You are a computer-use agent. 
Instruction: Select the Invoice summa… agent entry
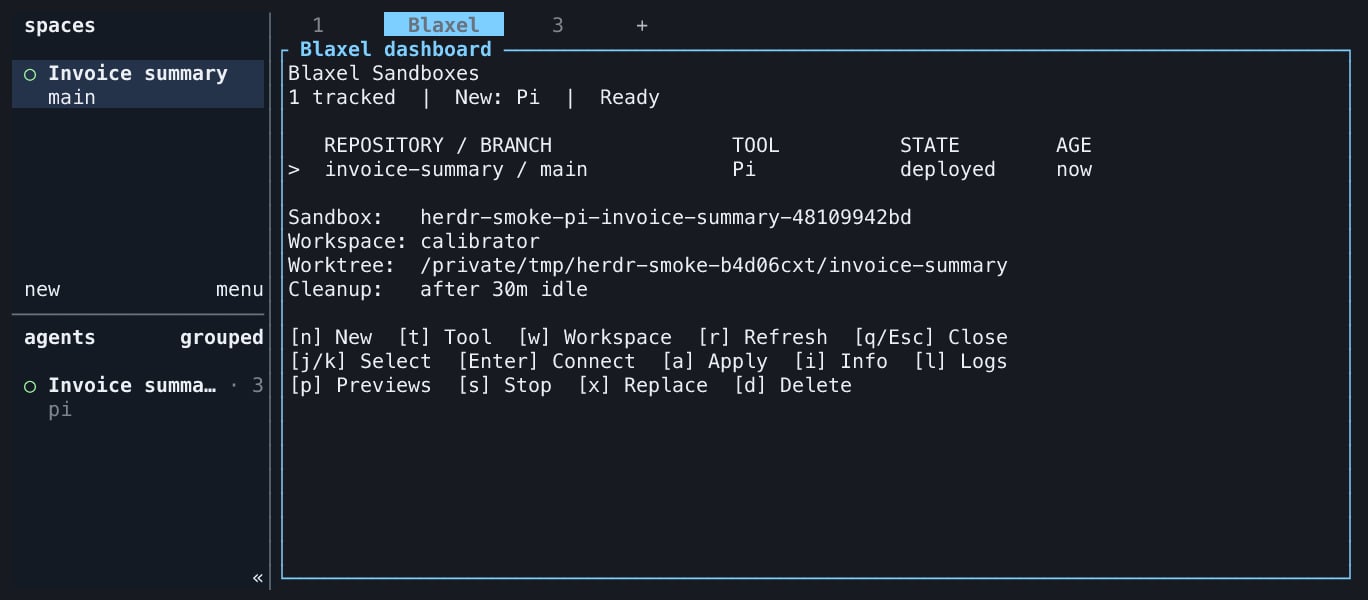click(x=138, y=397)
